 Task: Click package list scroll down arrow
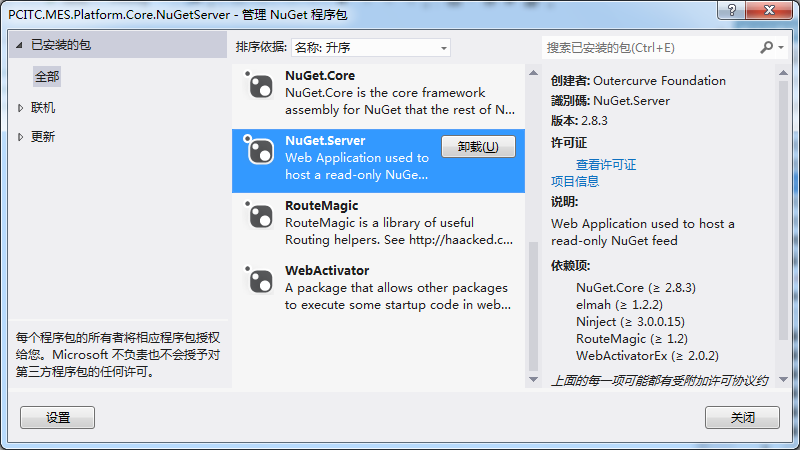(x=533, y=379)
